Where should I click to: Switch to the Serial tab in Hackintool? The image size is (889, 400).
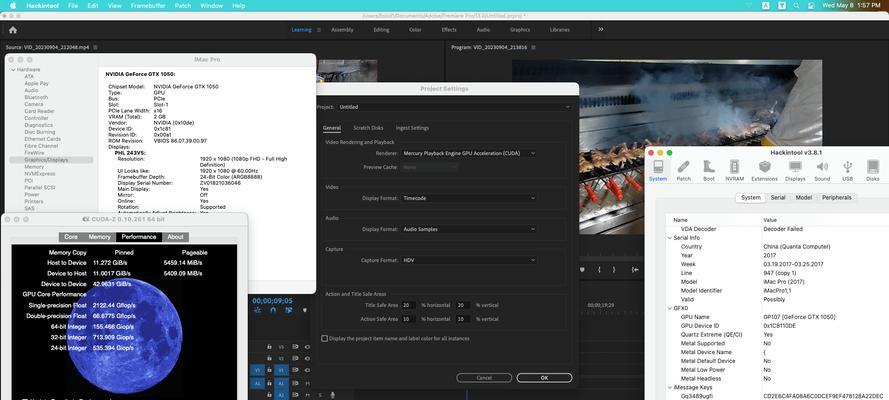[778, 198]
